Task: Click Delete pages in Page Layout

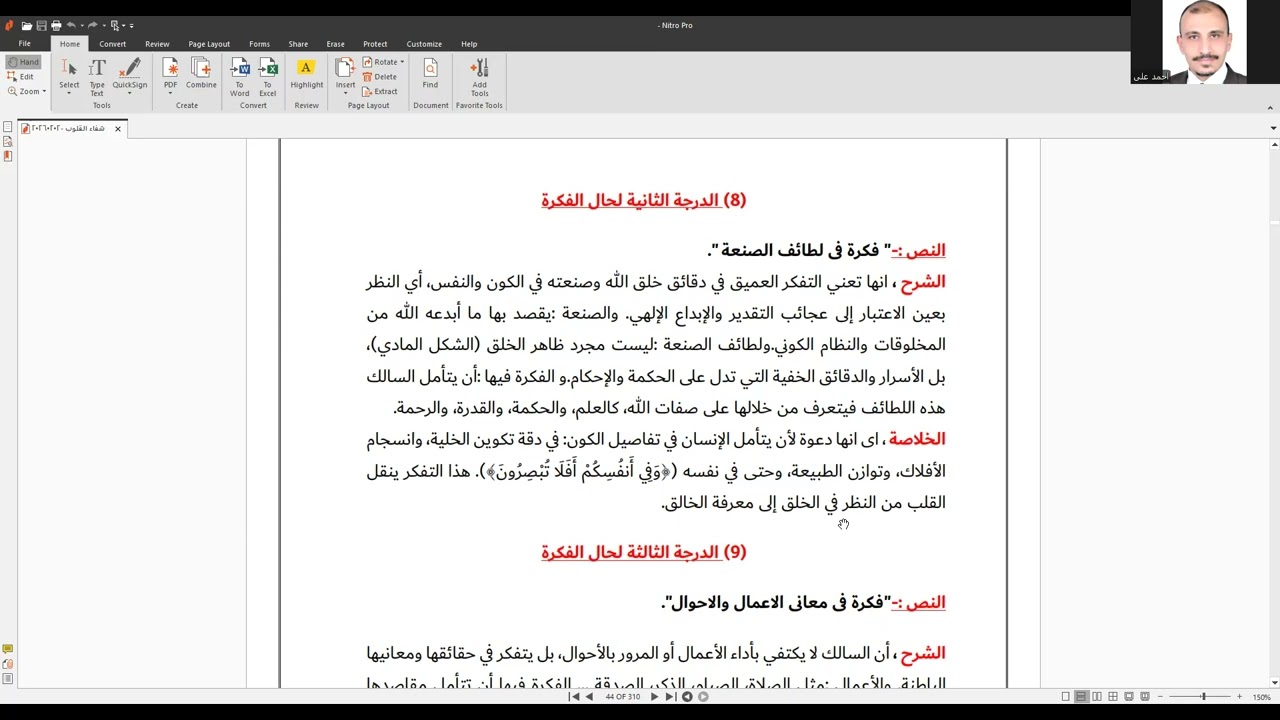Action: coord(380,77)
